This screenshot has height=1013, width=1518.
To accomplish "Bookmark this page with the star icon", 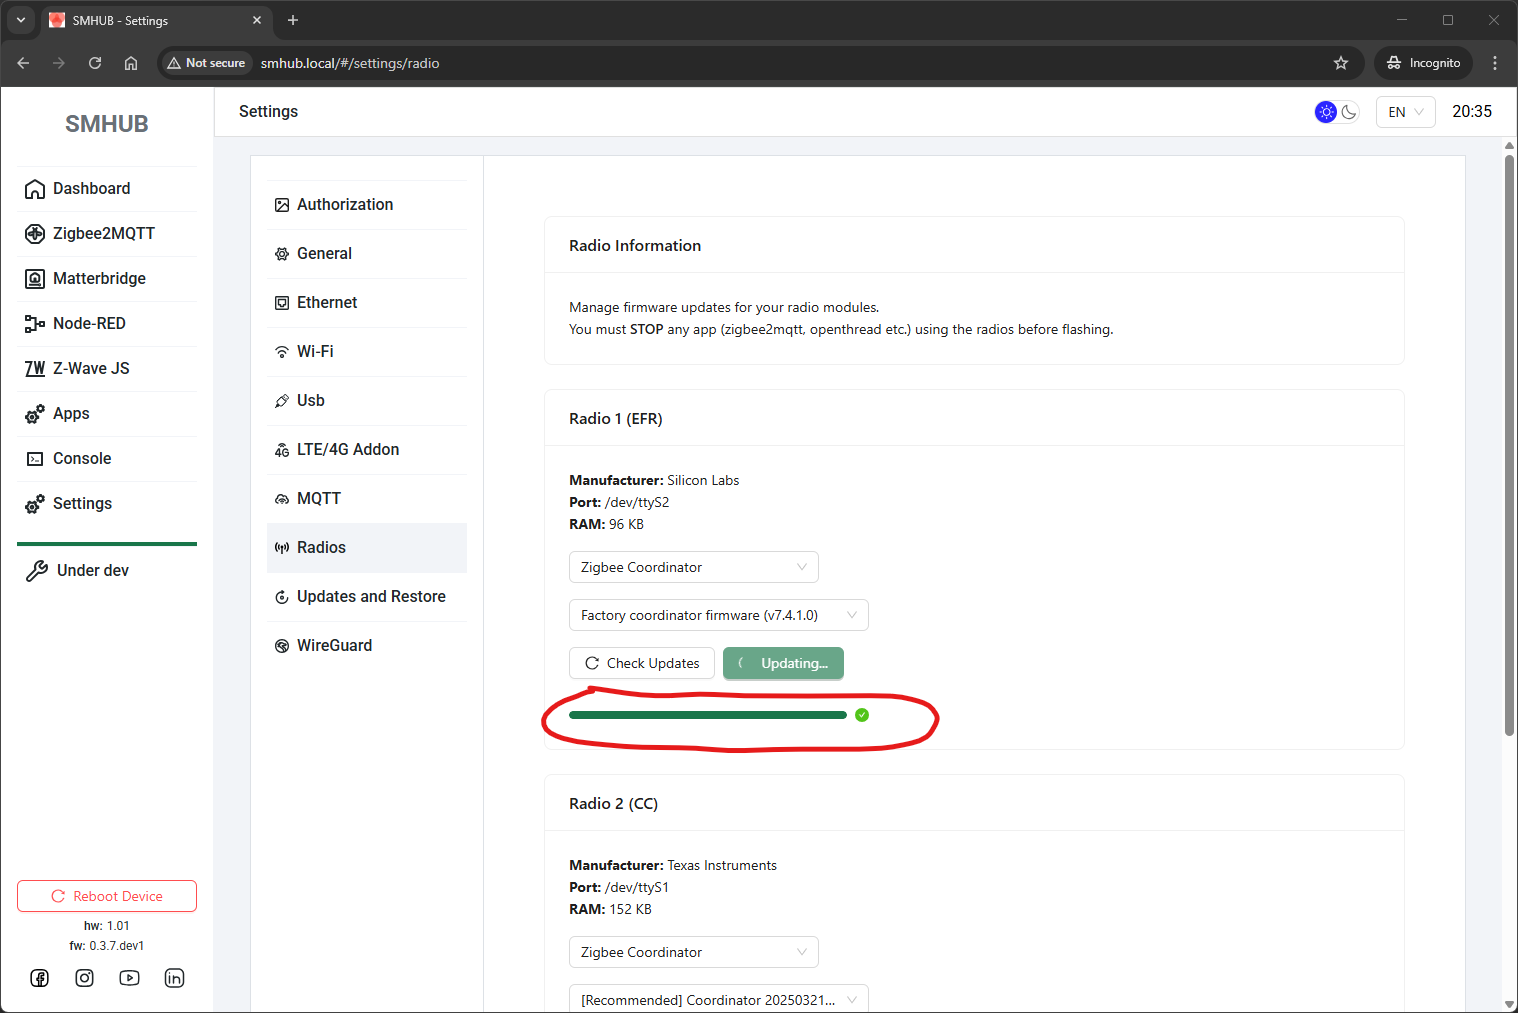I will coord(1341,63).
